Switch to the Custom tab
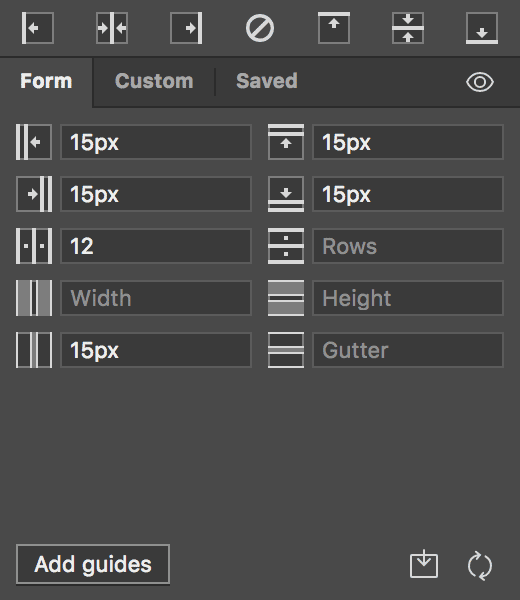The height and width of the screenshot is (600, 520). [154, 81]
